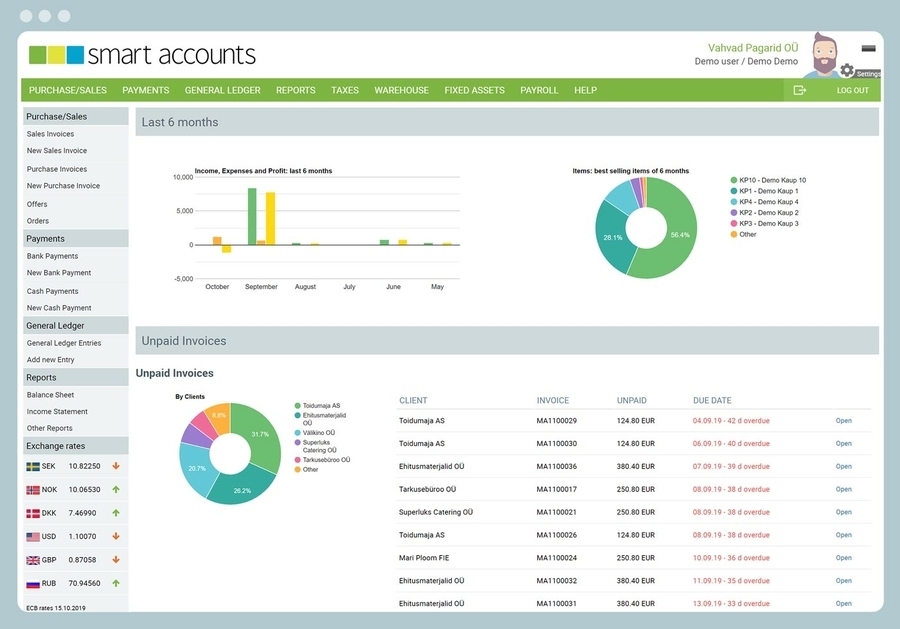Click the US flag beside USD
Screen dimensions: 900x629
click(33, 537)
